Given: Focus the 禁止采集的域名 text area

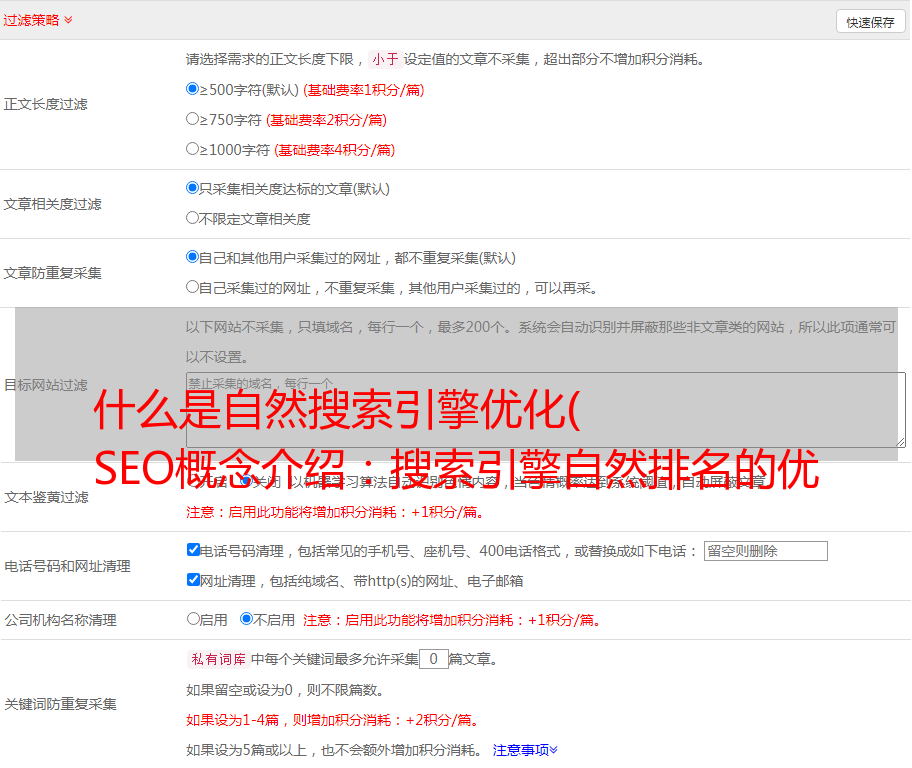Looking at the screenshot, I should [x=545, y=409].
